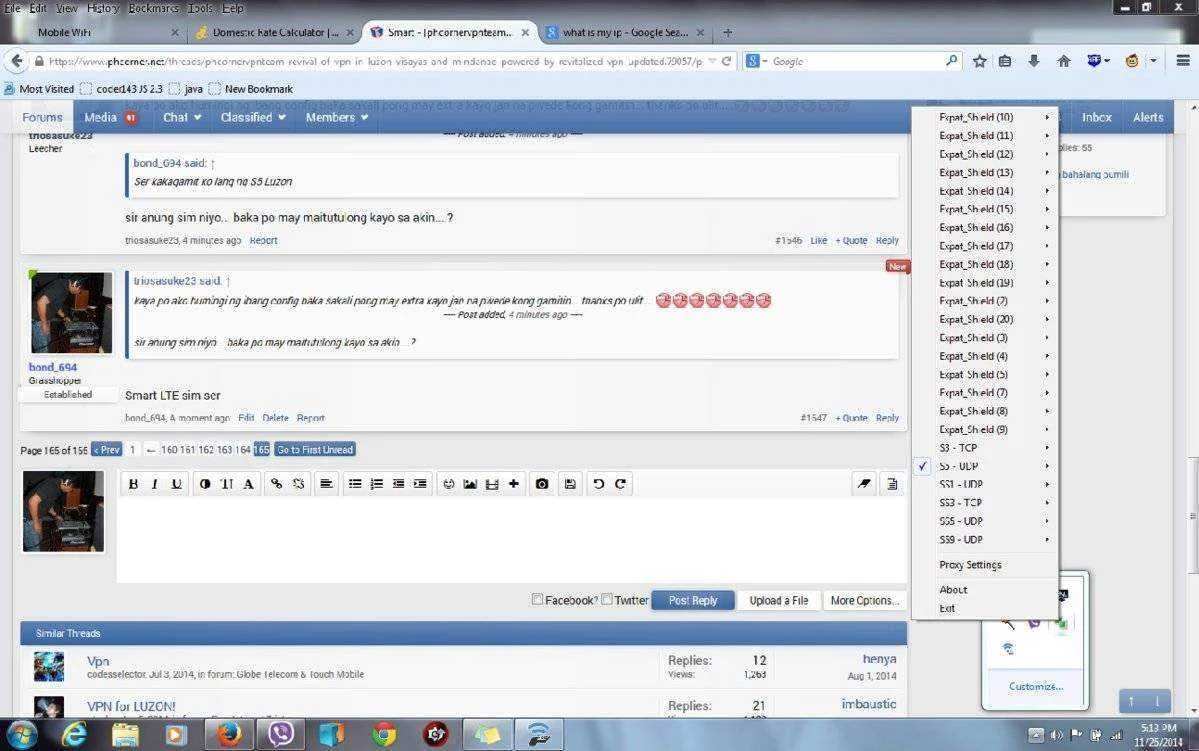Screen dimensions: 1199x751
Task: Undo last edit in editor
Action: pos(599,484)
